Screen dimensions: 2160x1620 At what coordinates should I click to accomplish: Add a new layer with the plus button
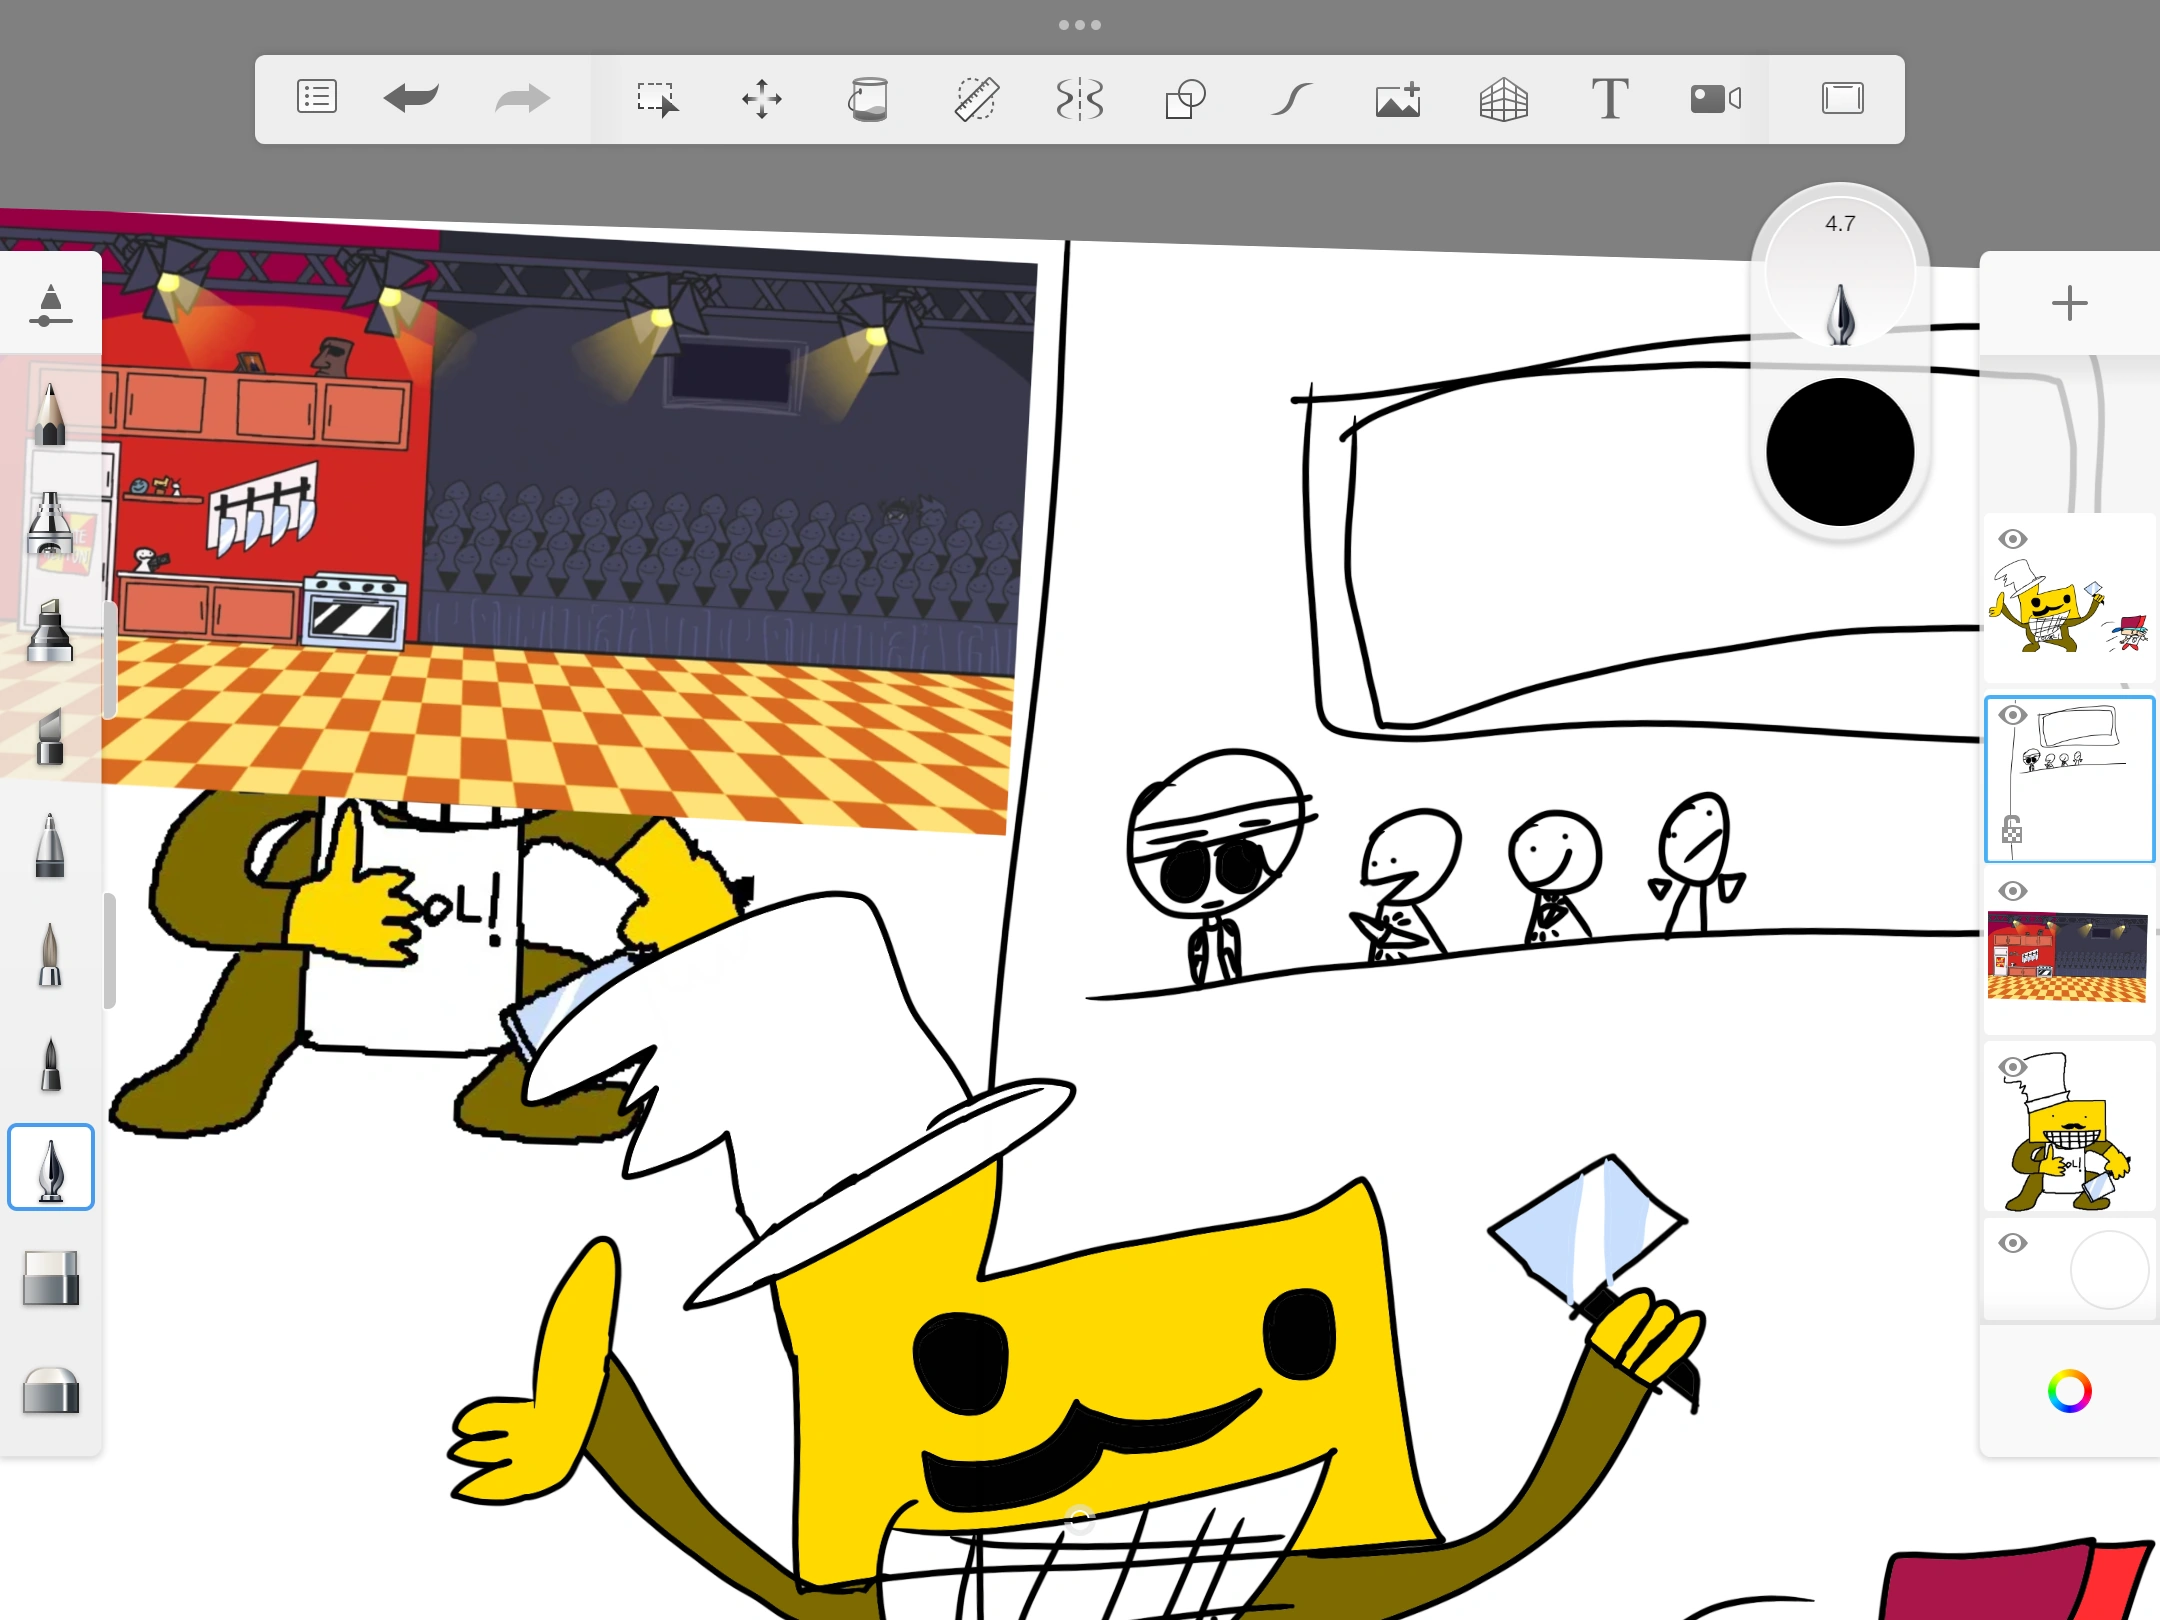coord(2068,303)
